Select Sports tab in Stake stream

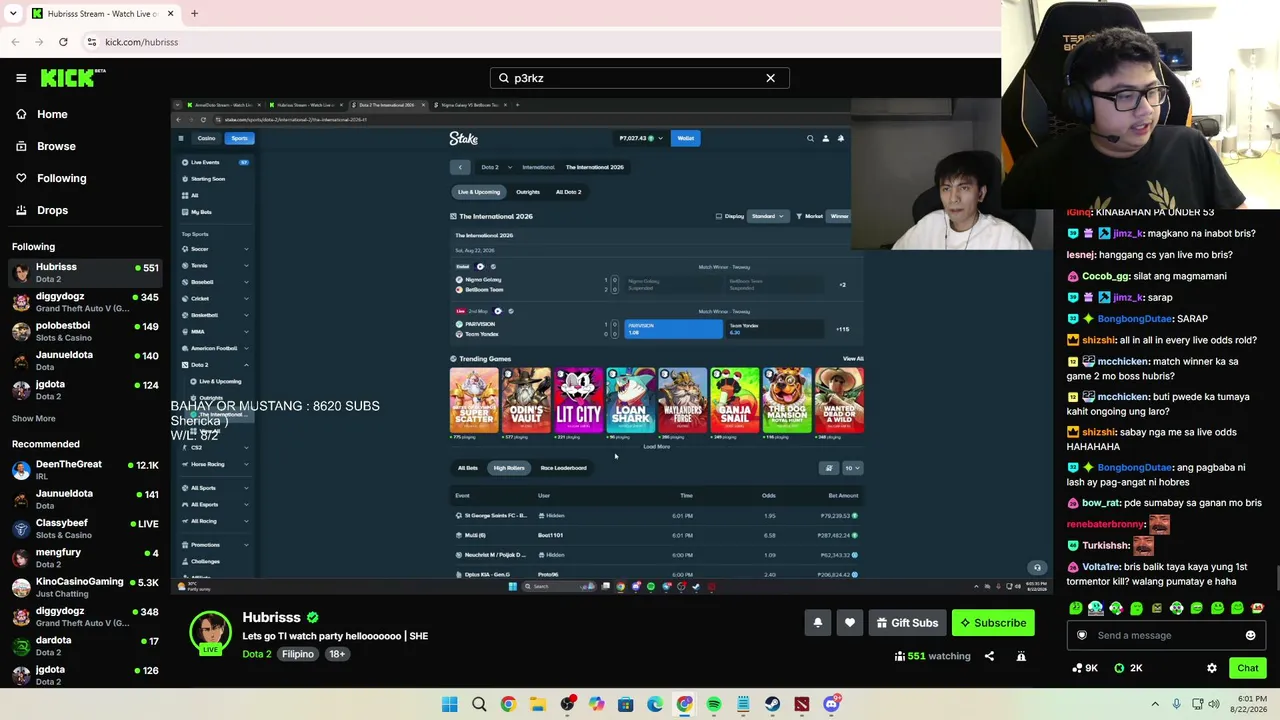(240, 138)
